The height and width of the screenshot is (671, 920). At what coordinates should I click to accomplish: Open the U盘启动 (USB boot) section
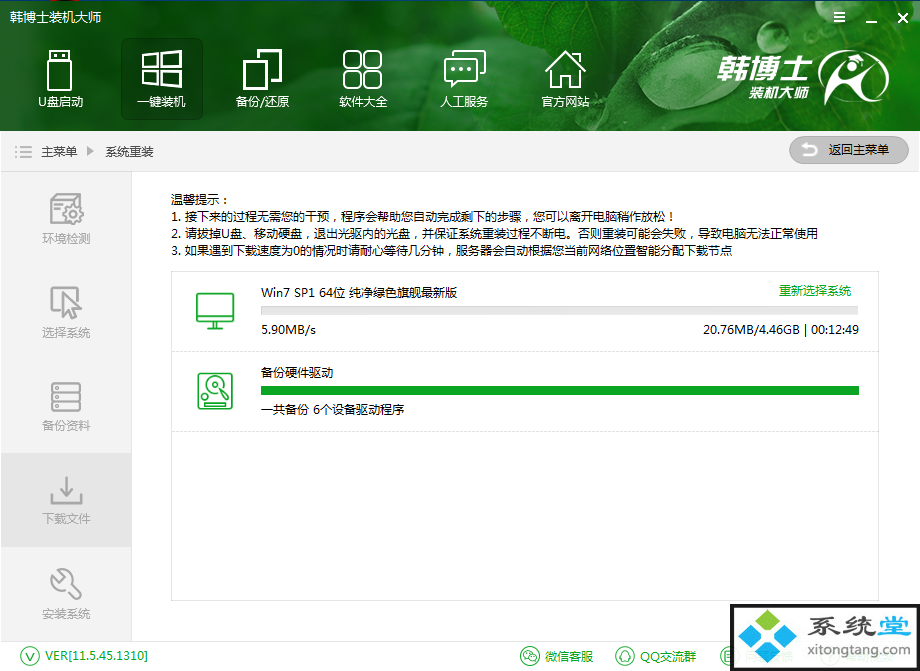coord(60,79)
